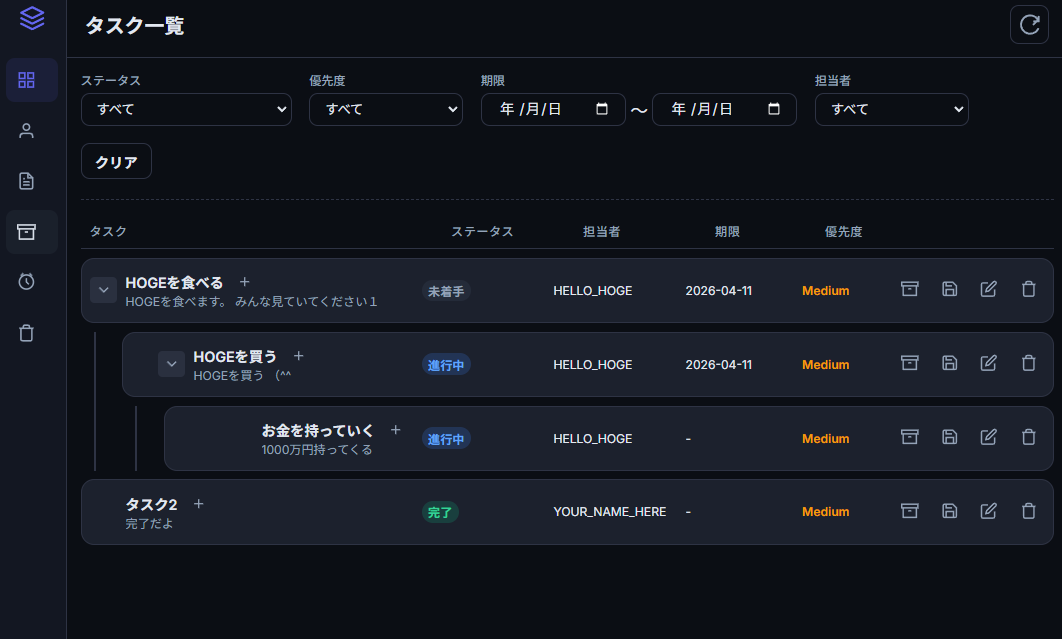Screen dimensions: 1062x639
Task: Save the HOGEを買う task
Action: [950, 363]
